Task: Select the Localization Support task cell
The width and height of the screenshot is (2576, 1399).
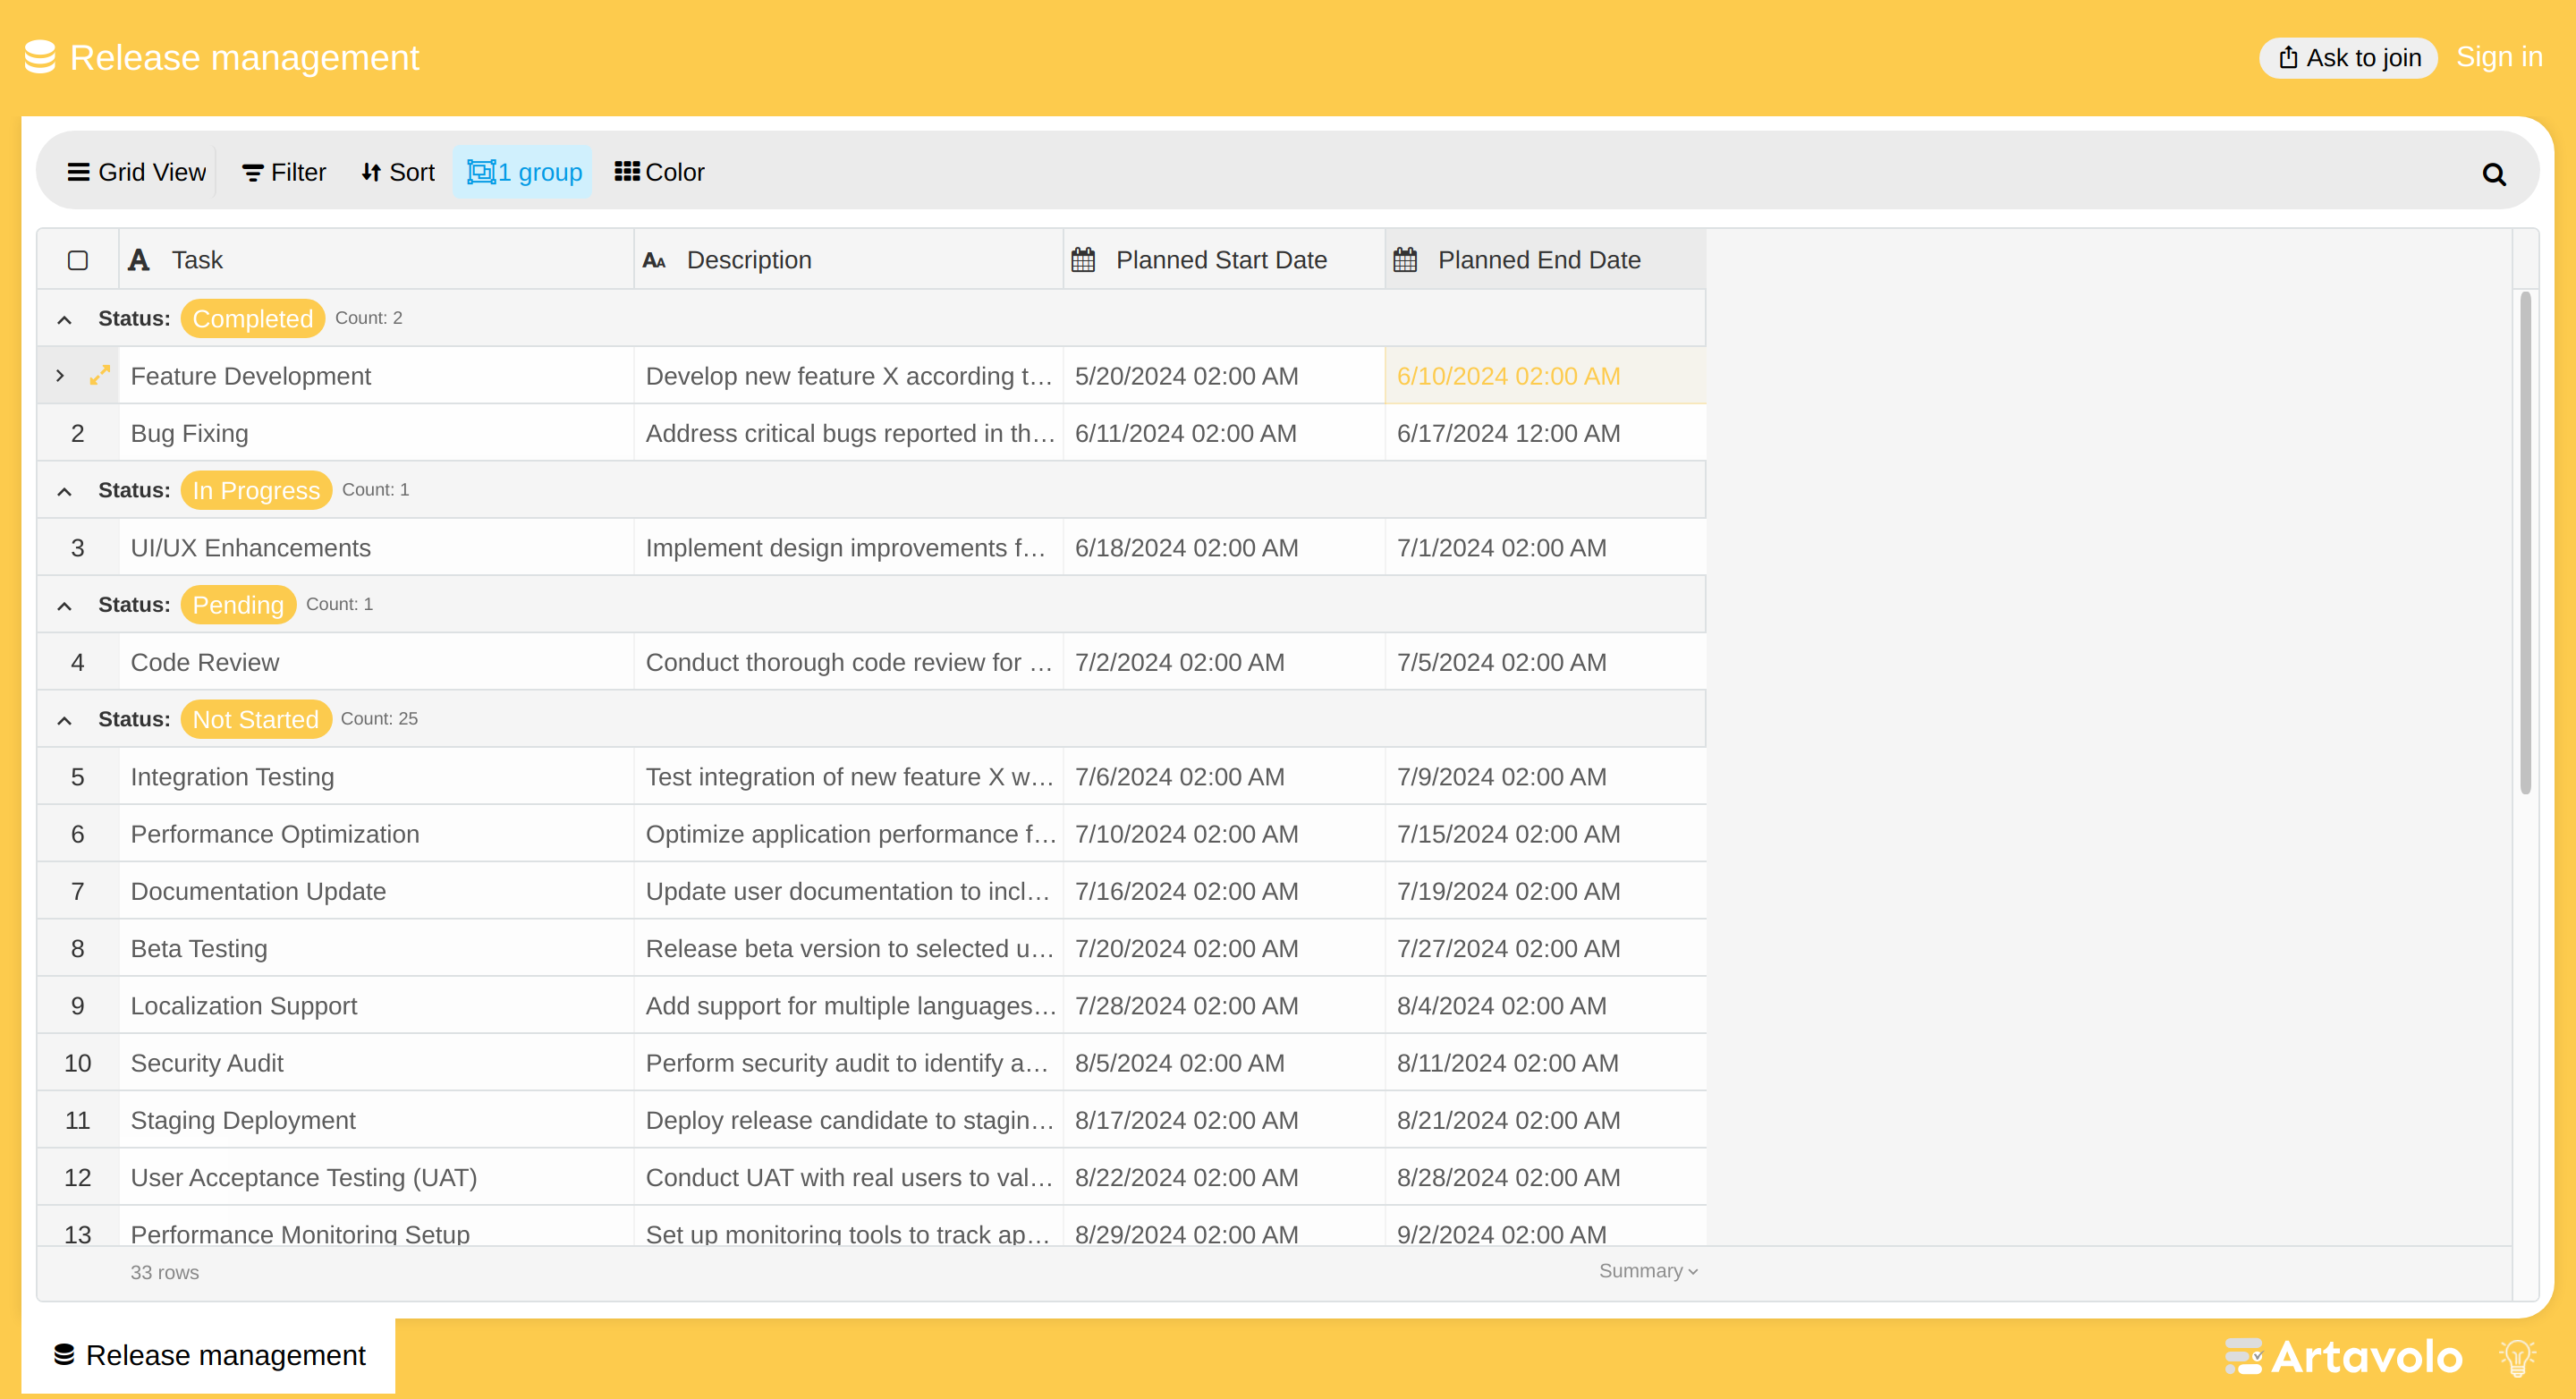Action: tap(376, 1006)
